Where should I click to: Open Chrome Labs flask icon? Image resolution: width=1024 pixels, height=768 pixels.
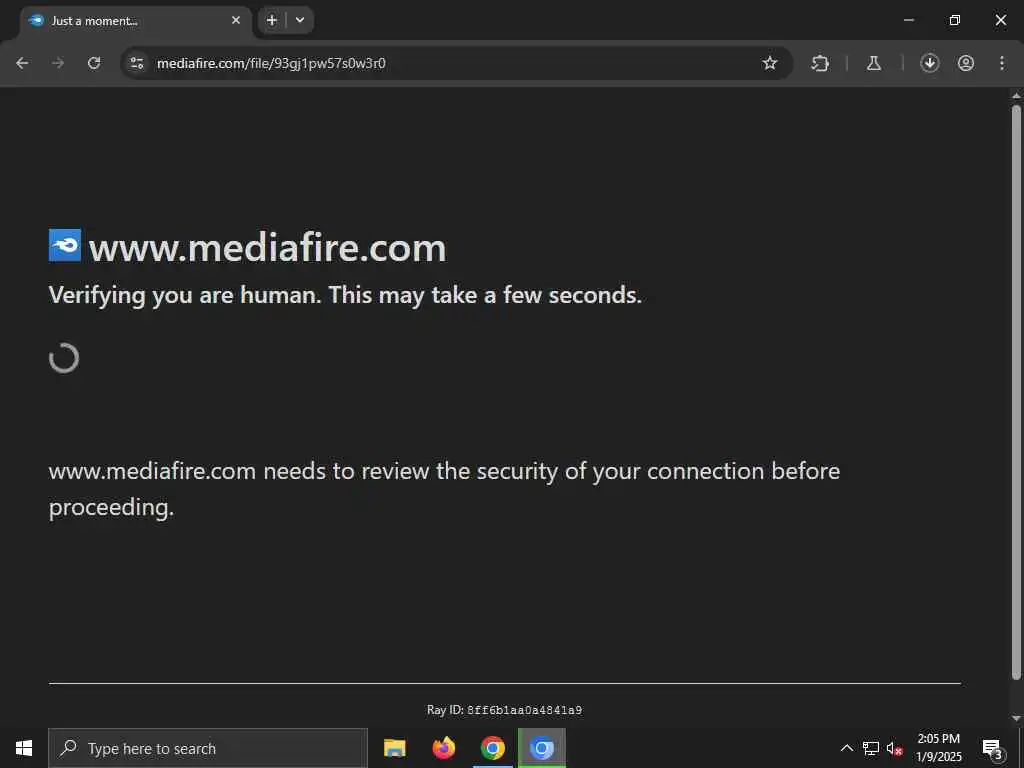[873, 63]
